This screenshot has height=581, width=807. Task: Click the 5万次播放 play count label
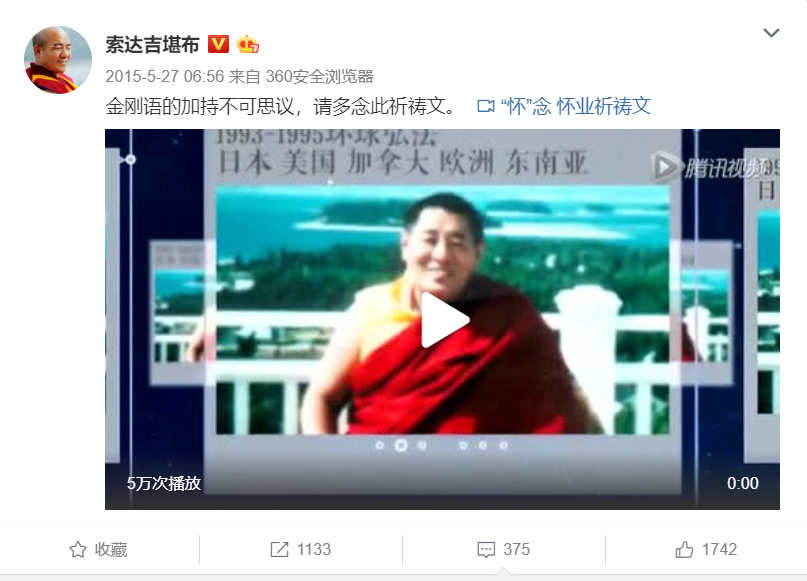pyautogui.click(x=164, y=483)
